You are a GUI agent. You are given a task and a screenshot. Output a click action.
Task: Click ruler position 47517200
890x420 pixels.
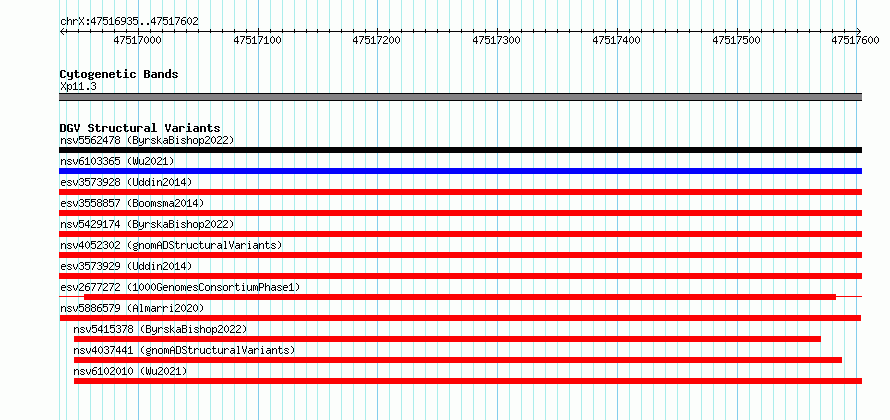(376, 40)
